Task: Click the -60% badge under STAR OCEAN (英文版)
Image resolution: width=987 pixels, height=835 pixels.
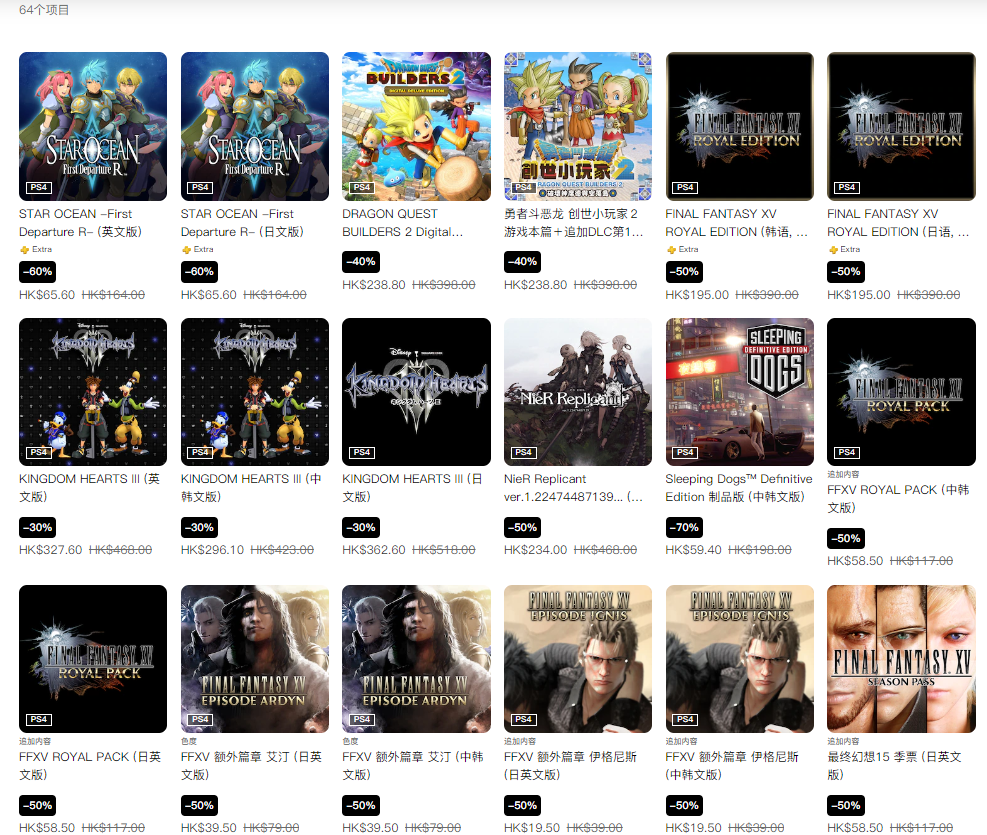Action: coord(38,272)
